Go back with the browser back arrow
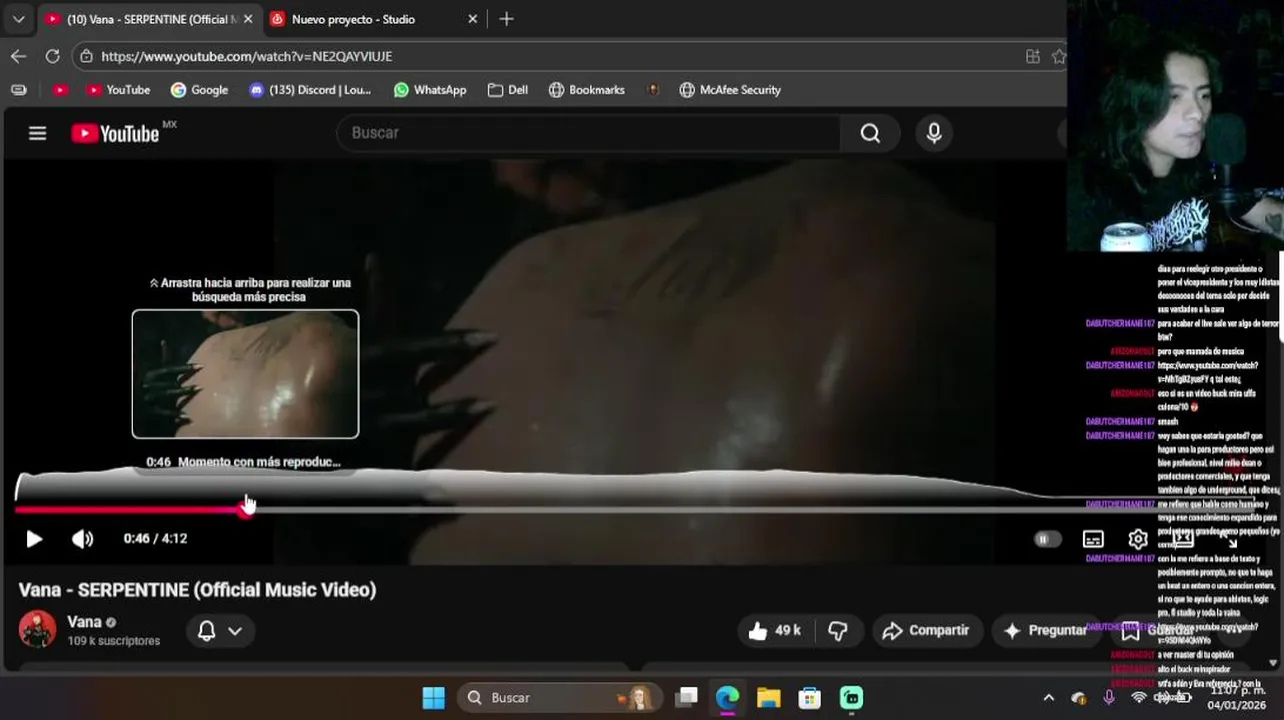Screen dimensions: 1284x720 click(x=19, y=56)
